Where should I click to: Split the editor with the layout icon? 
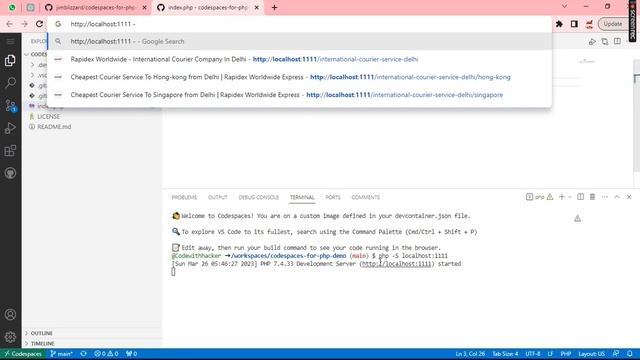click(x=617, y=42)
